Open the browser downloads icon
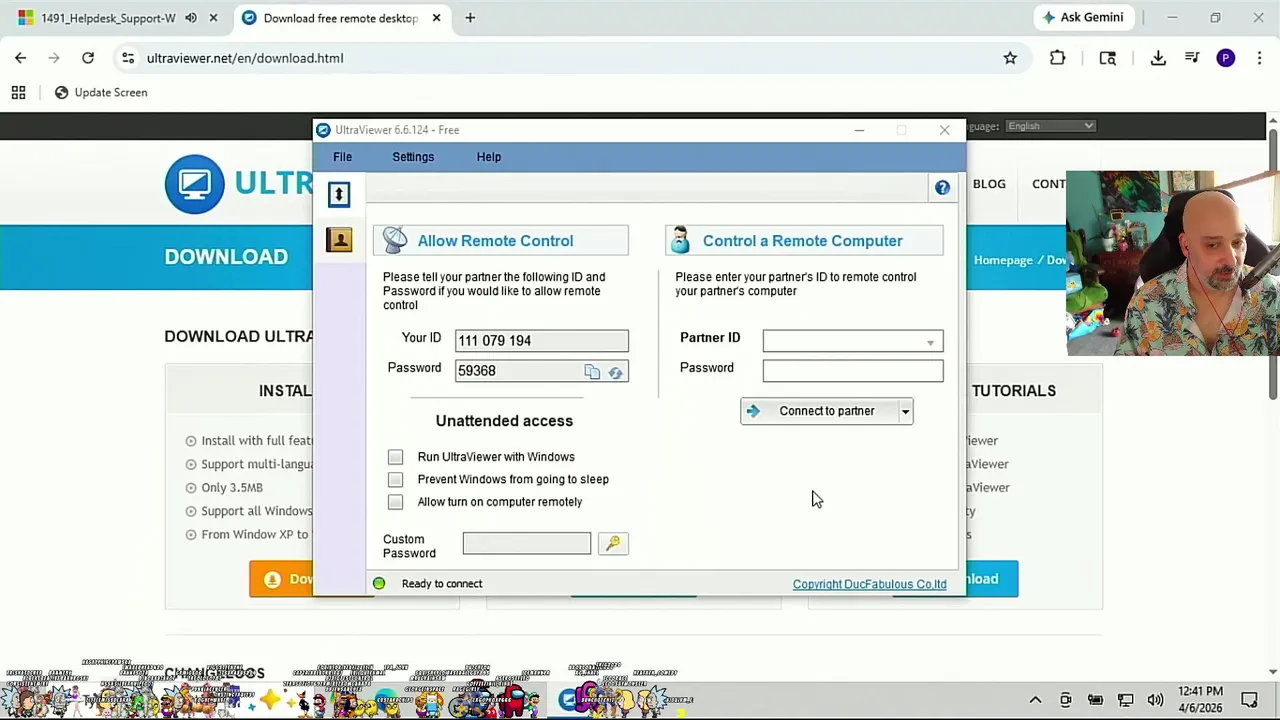 1158,58
